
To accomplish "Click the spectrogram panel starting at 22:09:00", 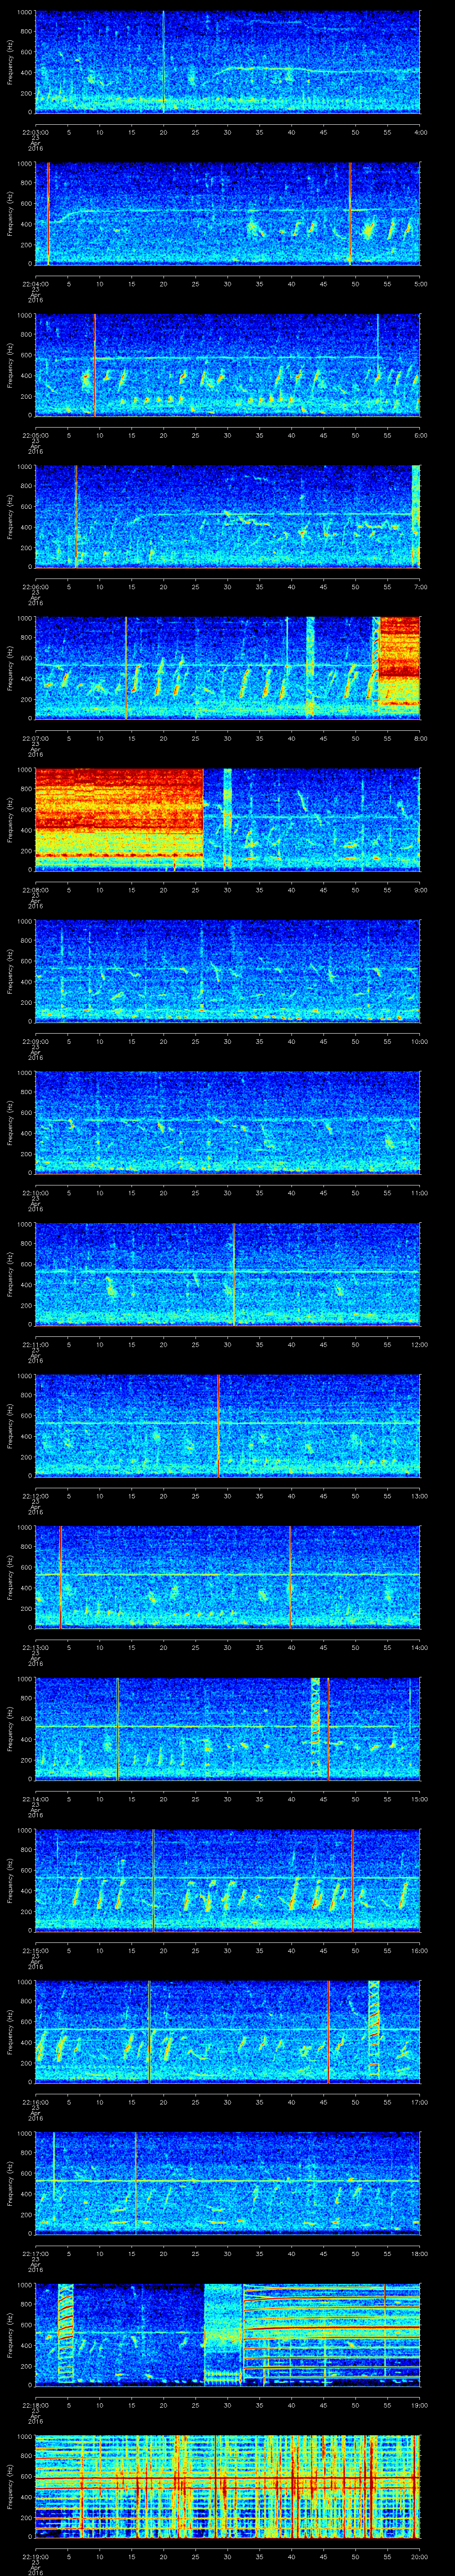I will pos(228,971).
